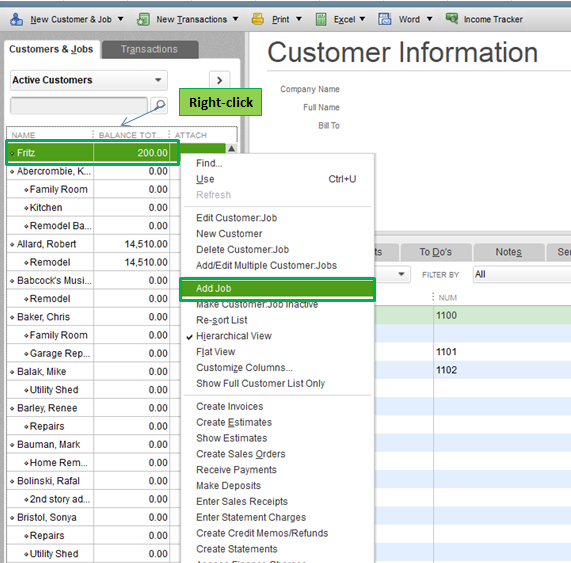Switch to the Transactions tab
The width and height of the screenshot is (571, 563).
pyautogui.click(x=150, y=49)
